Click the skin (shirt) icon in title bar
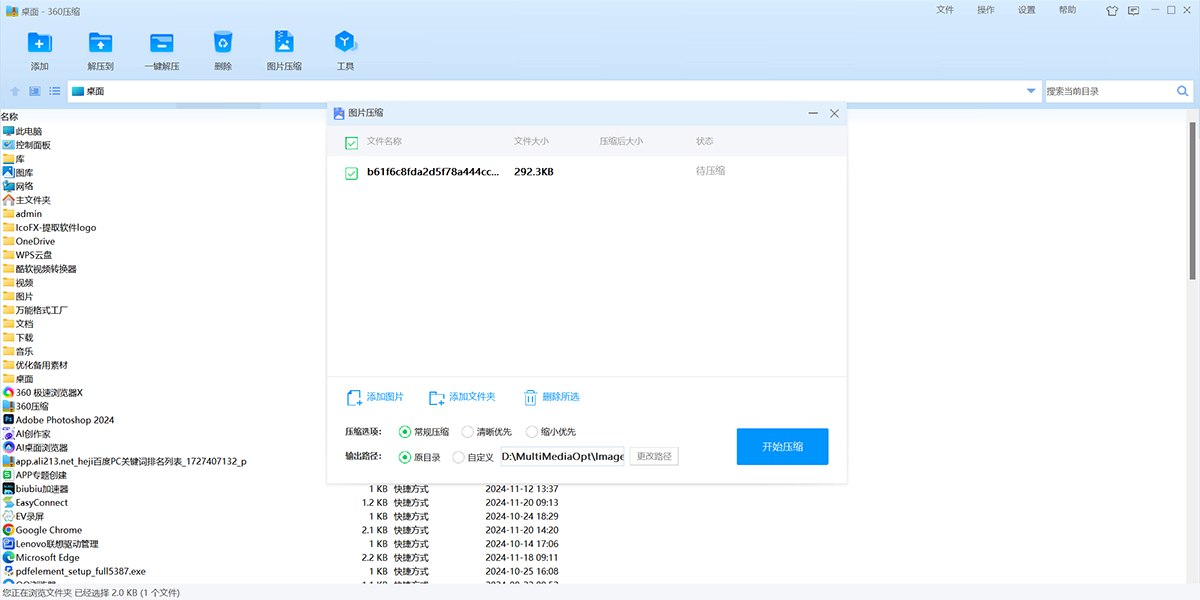1200x600 pixels. (1112, 10)
